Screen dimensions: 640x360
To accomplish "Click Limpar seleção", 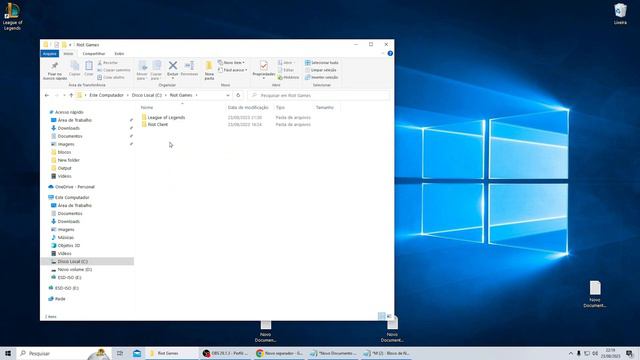I will click(321, 70).
